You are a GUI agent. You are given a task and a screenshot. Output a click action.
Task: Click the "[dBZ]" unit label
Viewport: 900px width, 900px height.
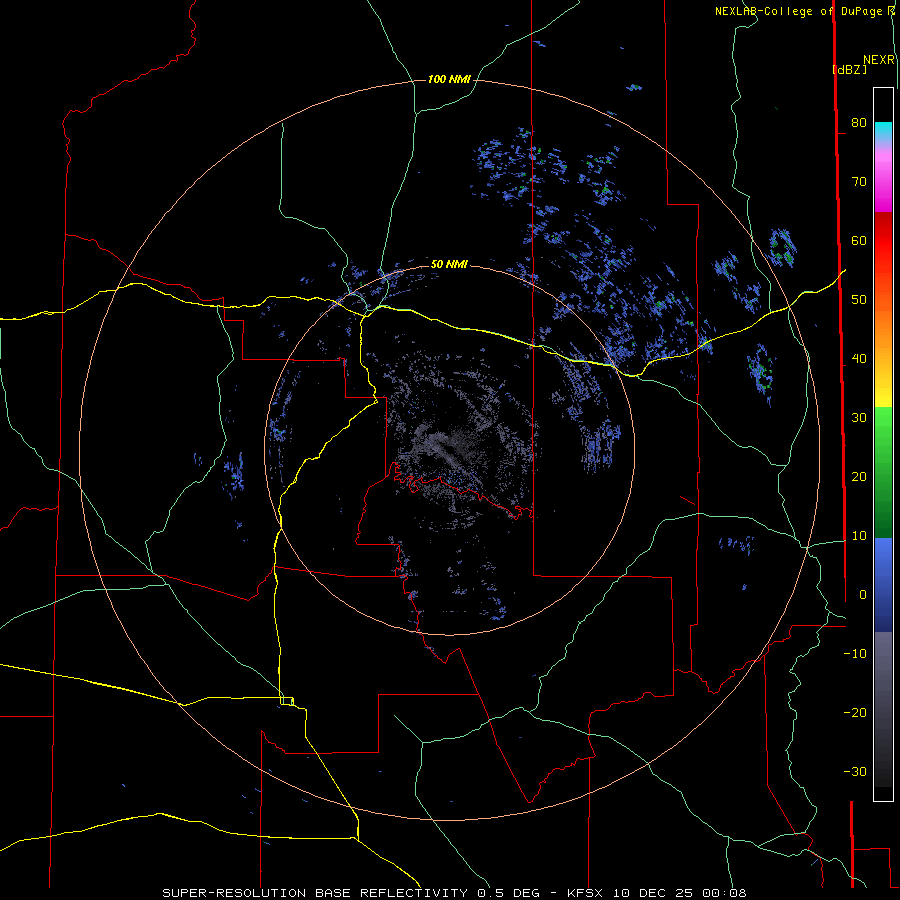point(849,69)
